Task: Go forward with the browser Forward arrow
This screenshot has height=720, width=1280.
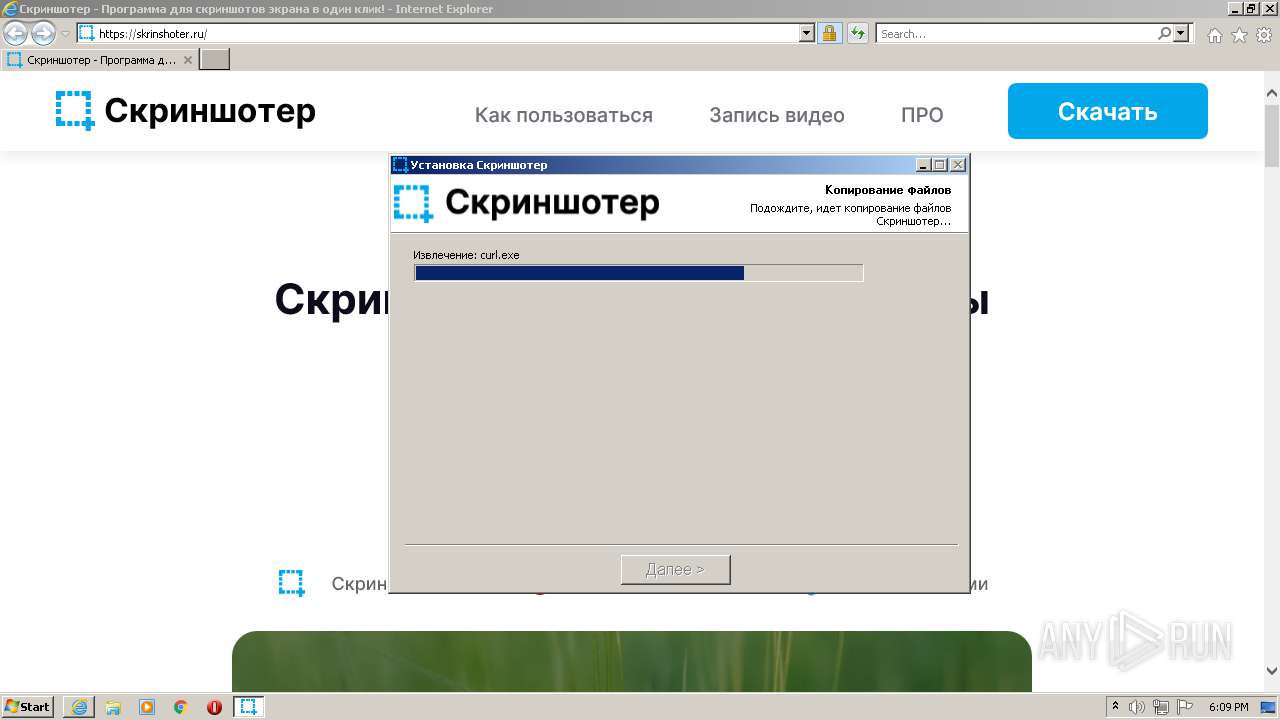Action: click(43, 33)
